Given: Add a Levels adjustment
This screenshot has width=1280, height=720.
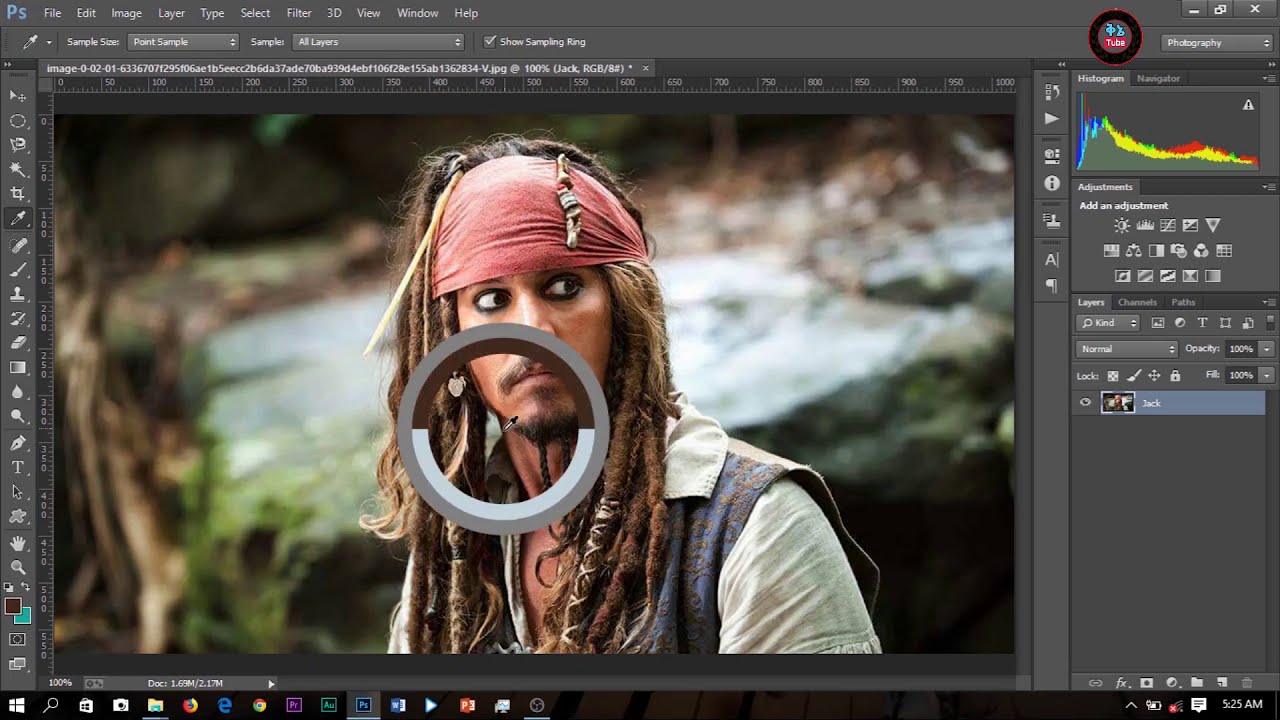Looking at the screenshot, I should [1145, 226].
